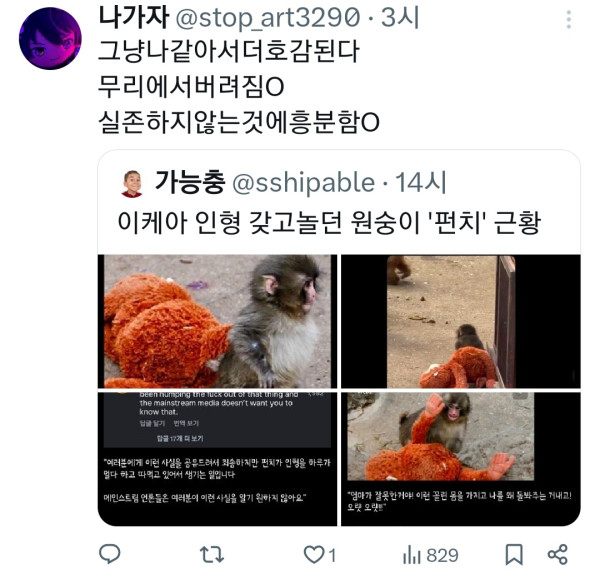Image resolution: width=600 pixels, height=578 pixels.
Task: Share the post using the share icon
Action: tap(558, 554)
